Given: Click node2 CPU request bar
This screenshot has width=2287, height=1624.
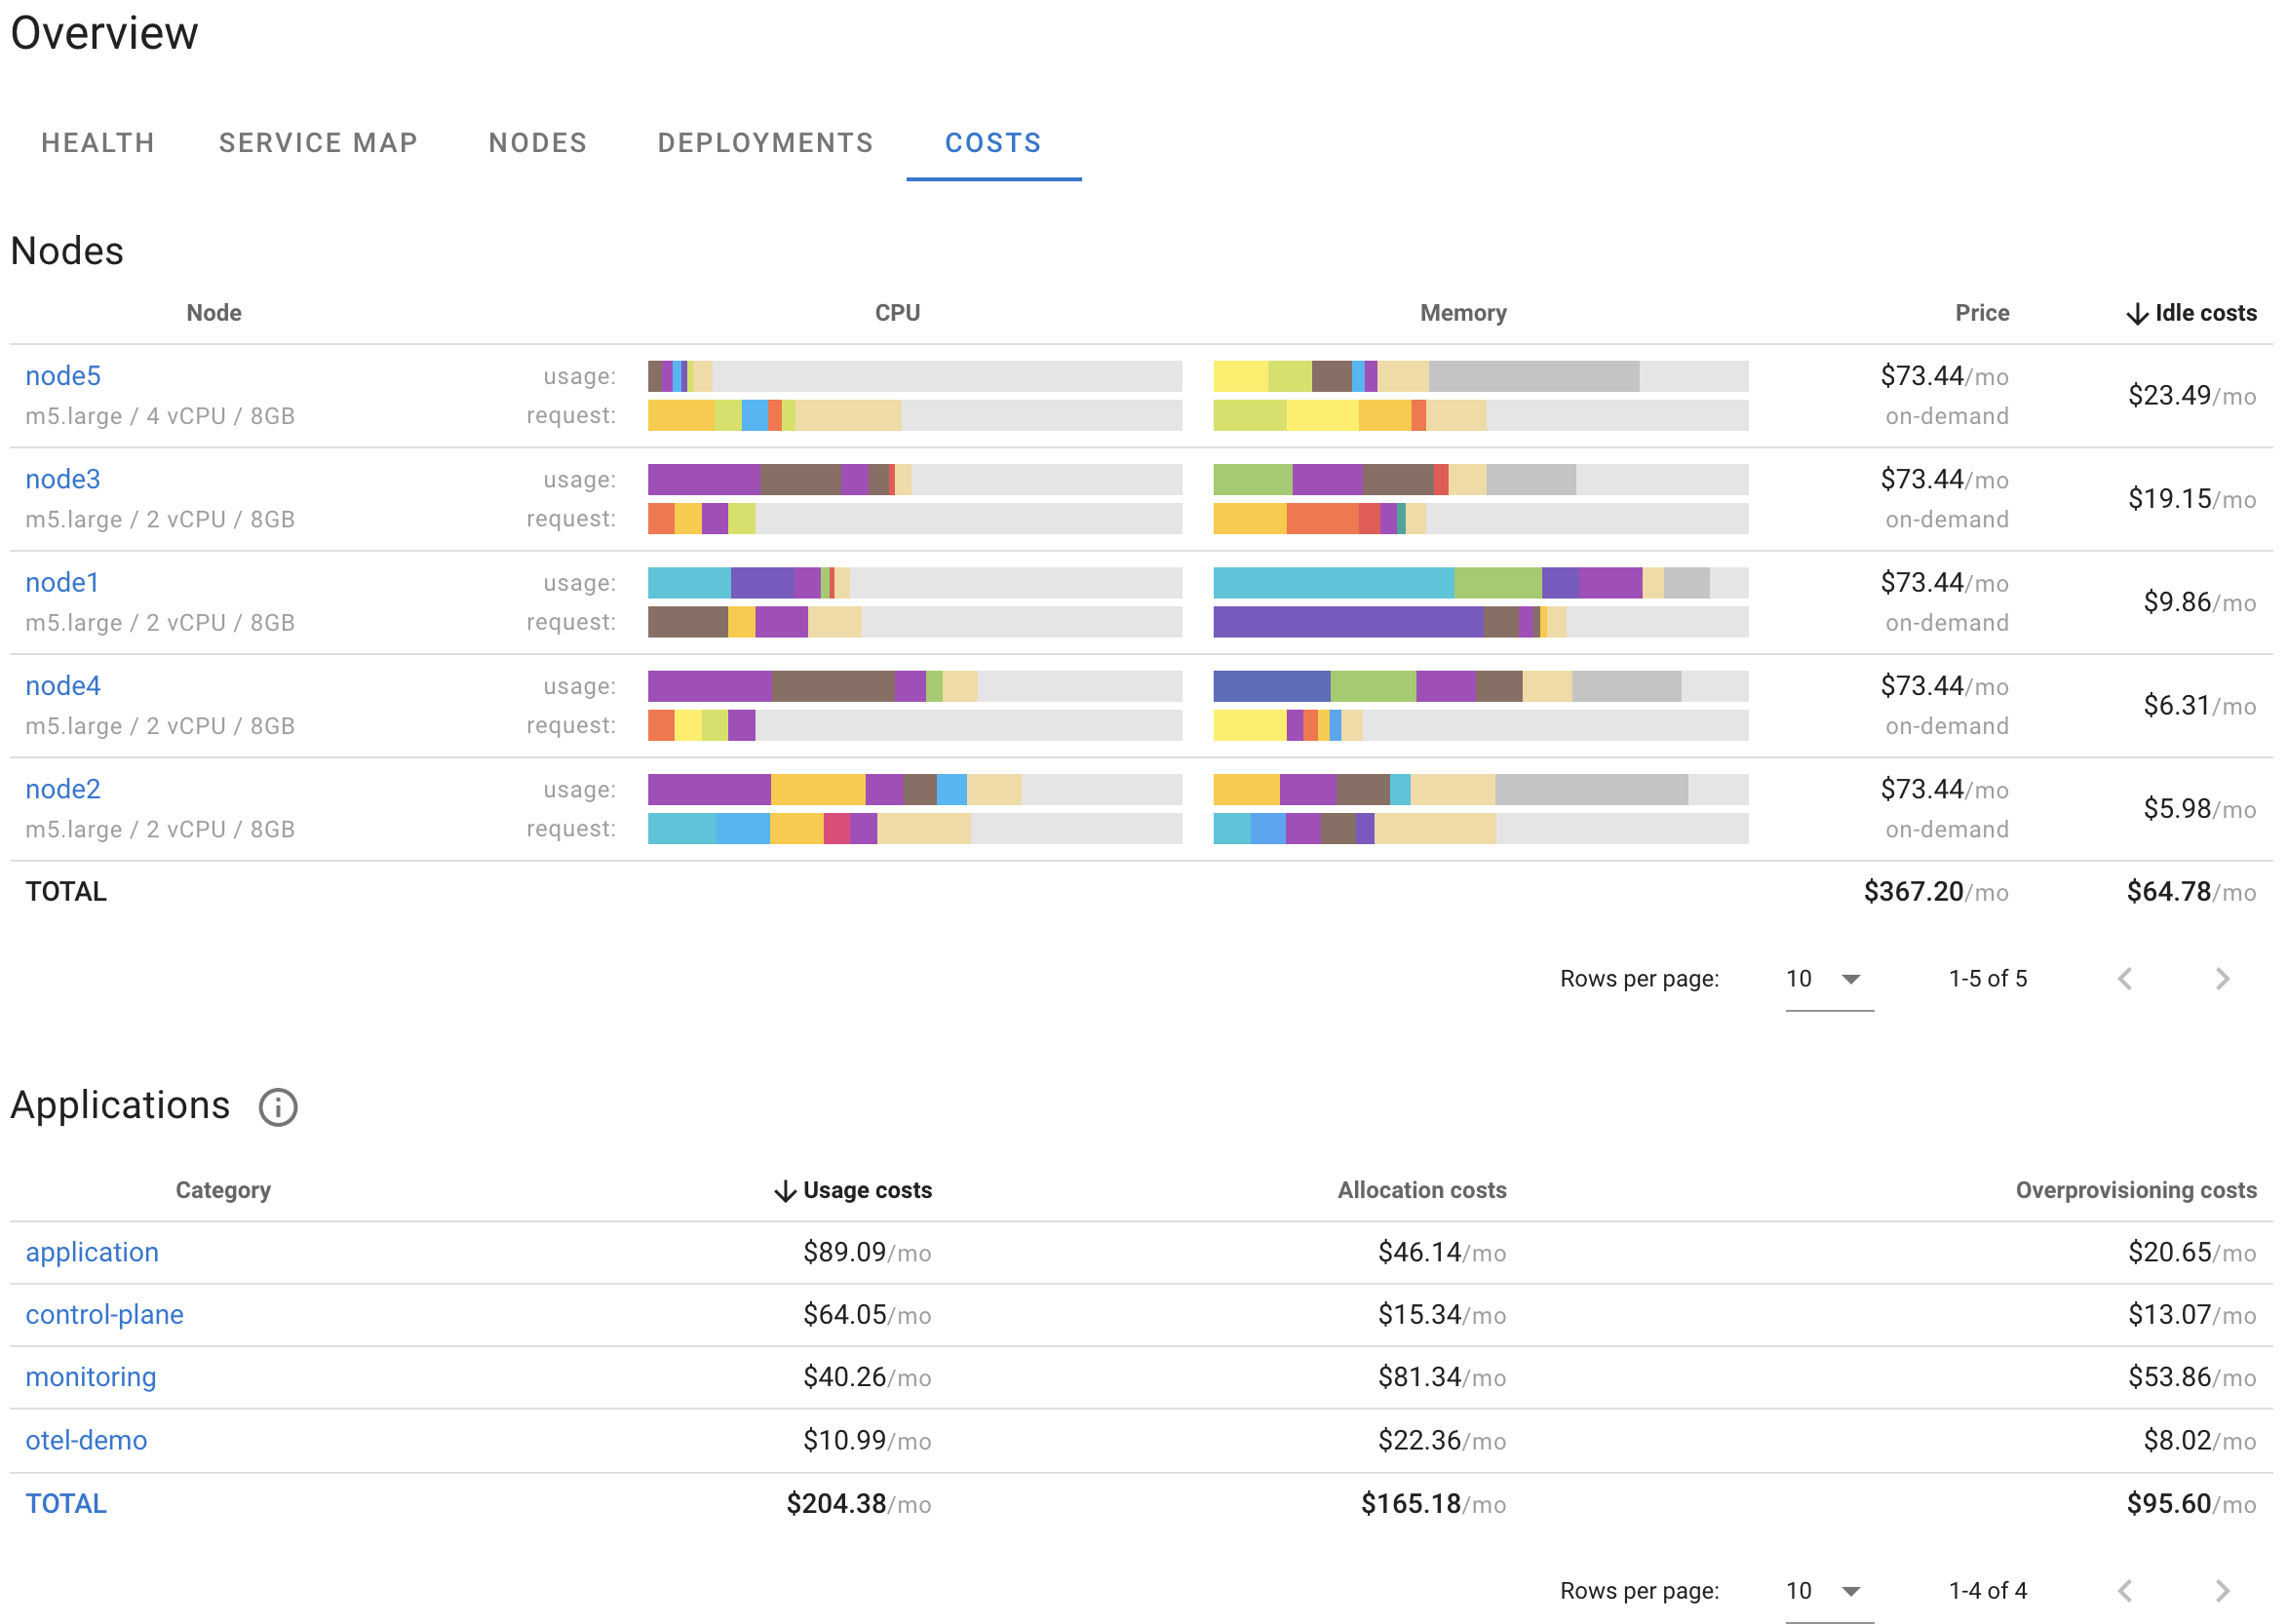Looking at the screenshot, I should pyautogui.click(x=915, y=829).
